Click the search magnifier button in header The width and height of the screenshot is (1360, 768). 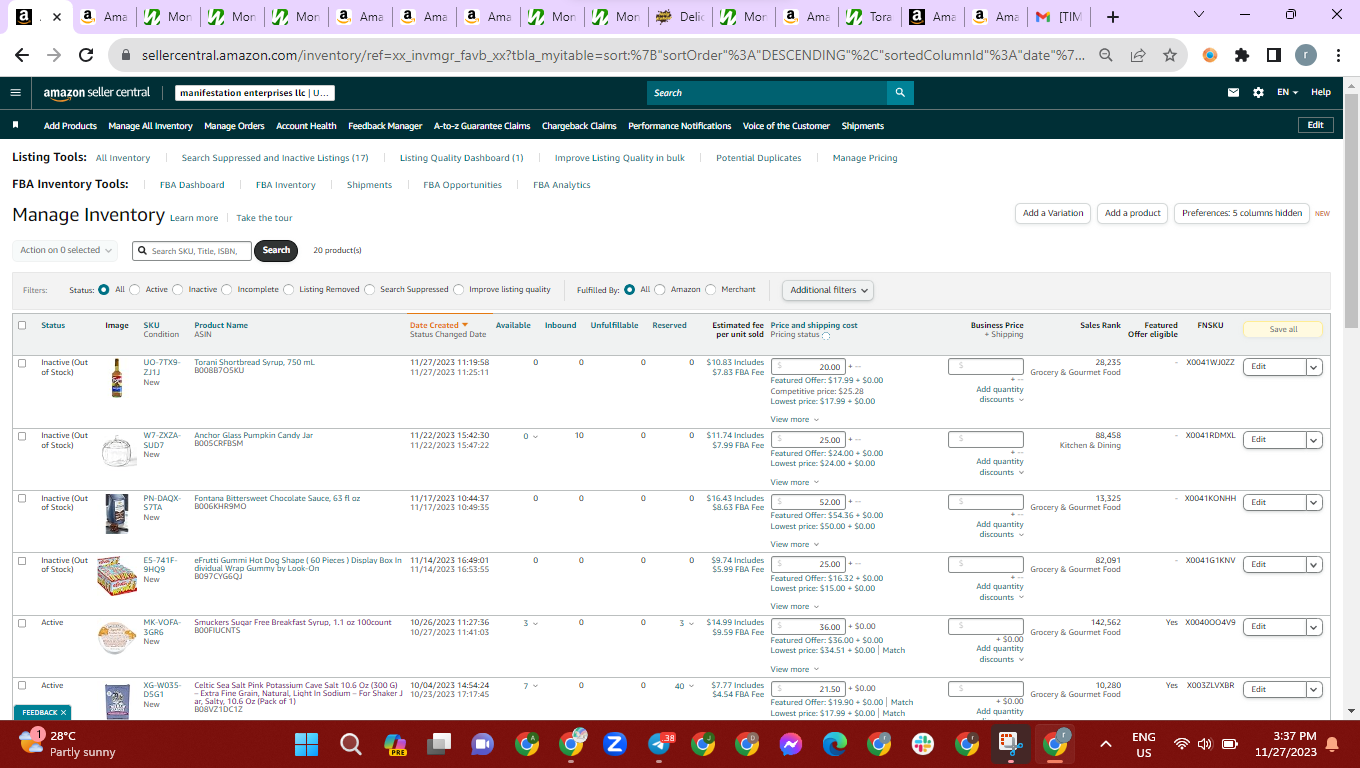(x=900, y=93)
